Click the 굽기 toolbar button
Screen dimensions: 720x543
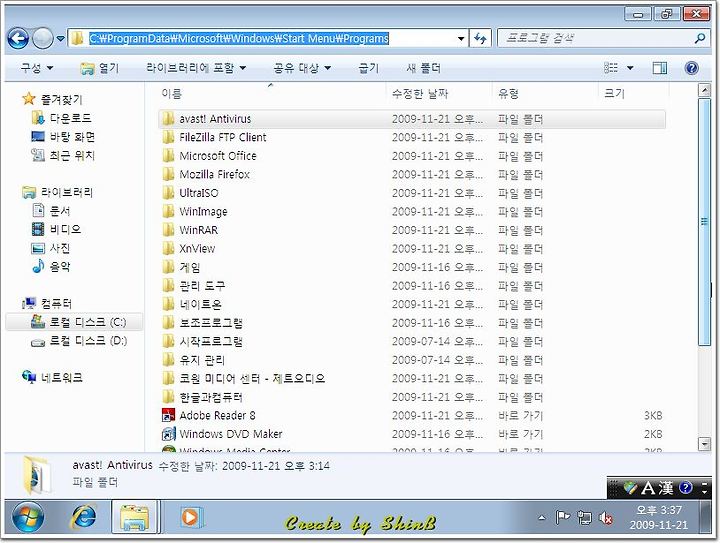point(368,68)
